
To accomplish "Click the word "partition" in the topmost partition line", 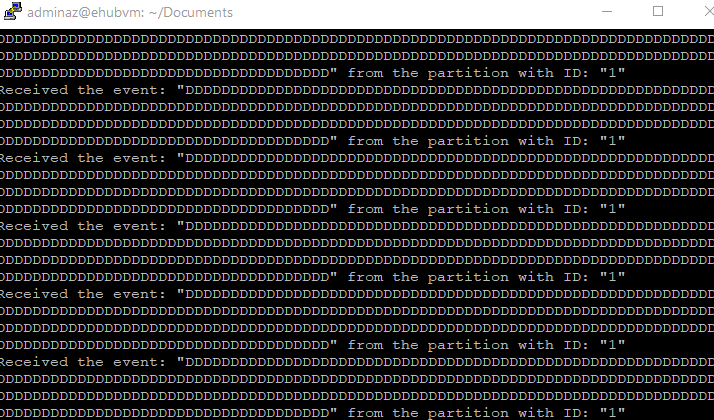I will point(468,73).
